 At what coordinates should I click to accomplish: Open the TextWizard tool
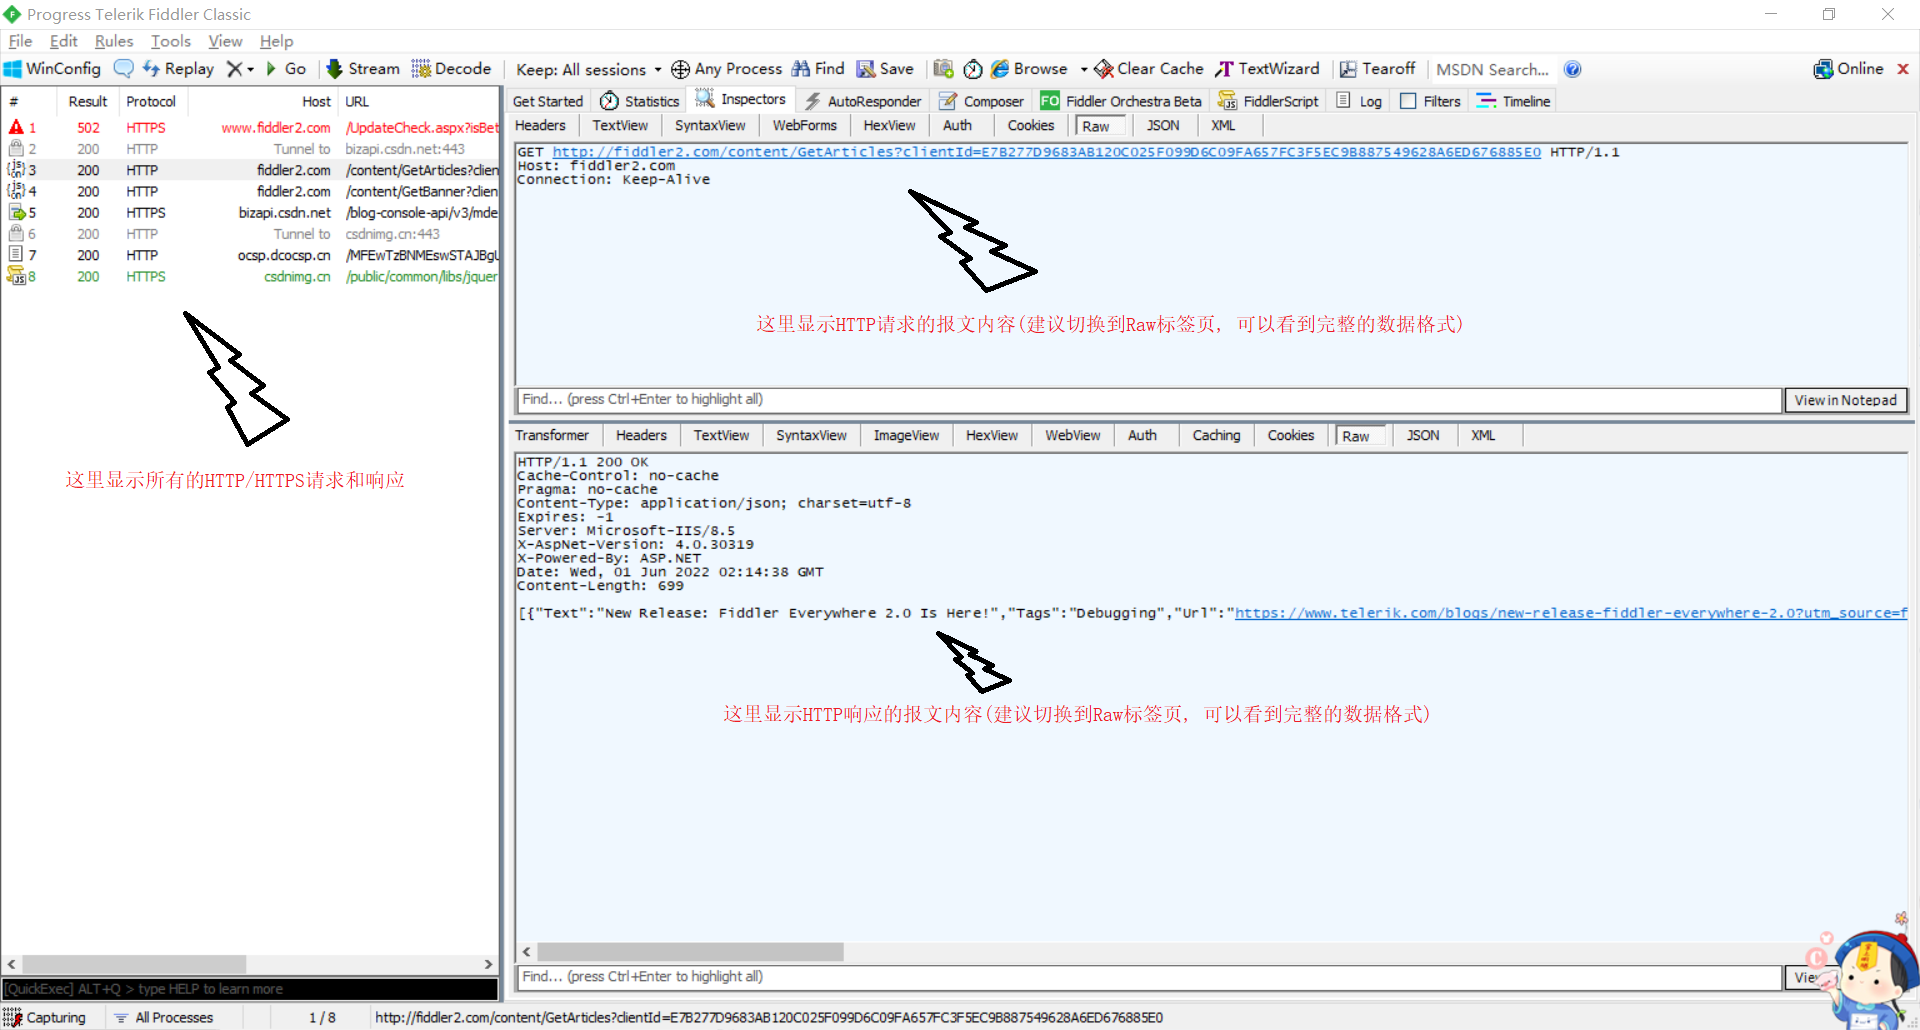pyautogui.click(x=1267, y=69)
